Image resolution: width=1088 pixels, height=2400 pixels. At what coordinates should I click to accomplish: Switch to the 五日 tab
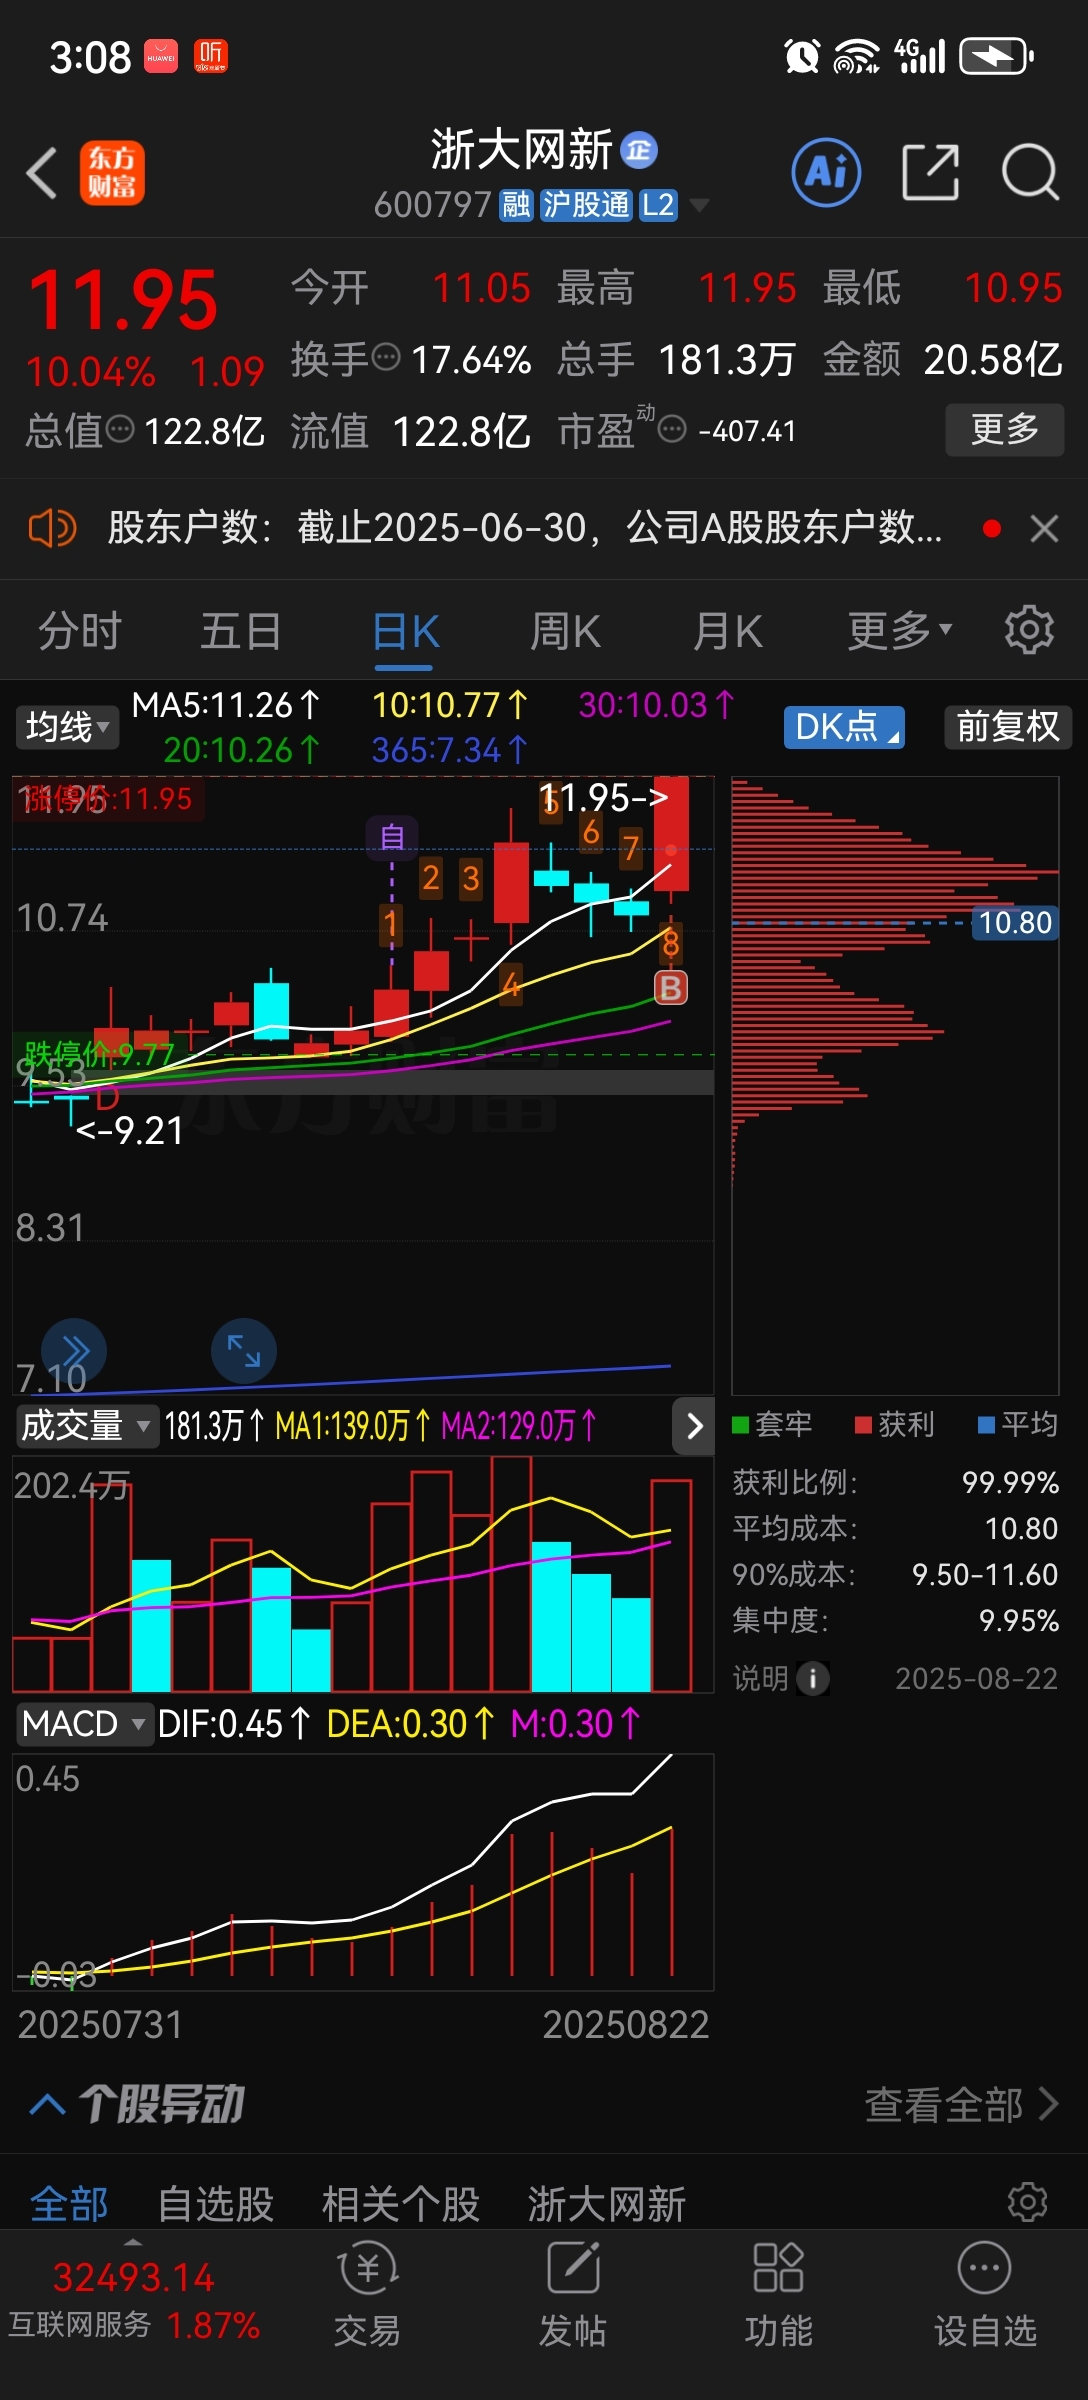[241, 632]
